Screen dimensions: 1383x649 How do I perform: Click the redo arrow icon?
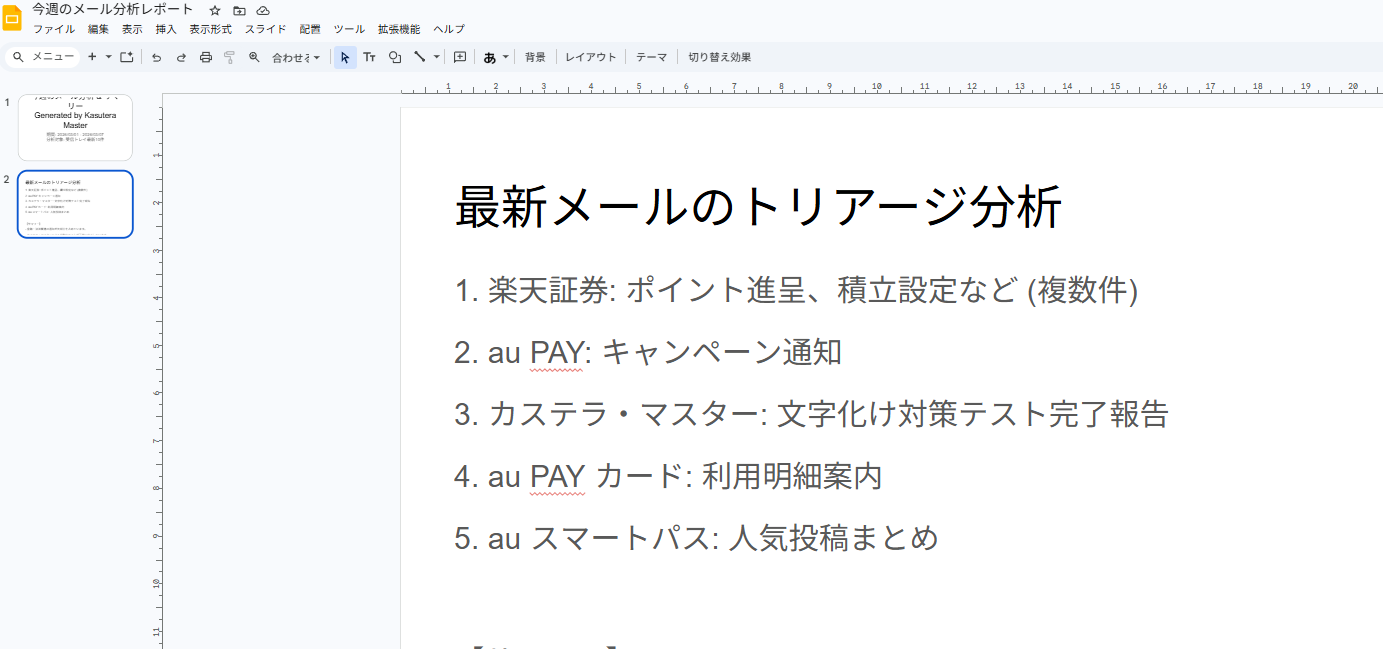pyautogui.click(x=181, y=57)
